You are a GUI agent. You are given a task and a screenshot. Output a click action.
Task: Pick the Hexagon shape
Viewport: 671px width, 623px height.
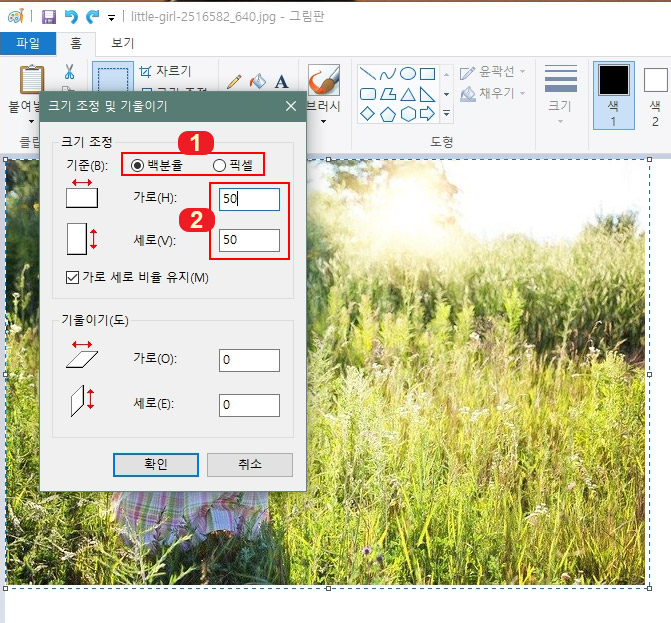click(x=408, y=114)
